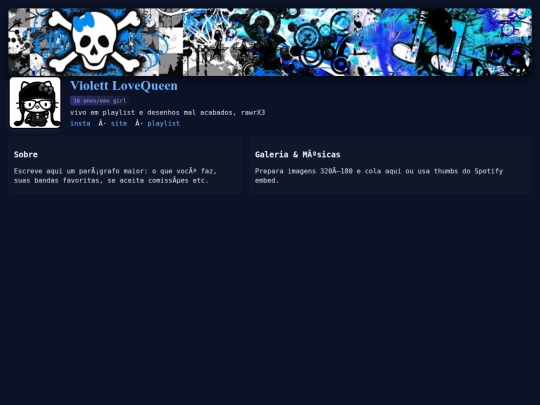Screen dimensions: 540x405
Task: Select the Violett LoveQueen profile name
Action: click(x=124, y=86)
